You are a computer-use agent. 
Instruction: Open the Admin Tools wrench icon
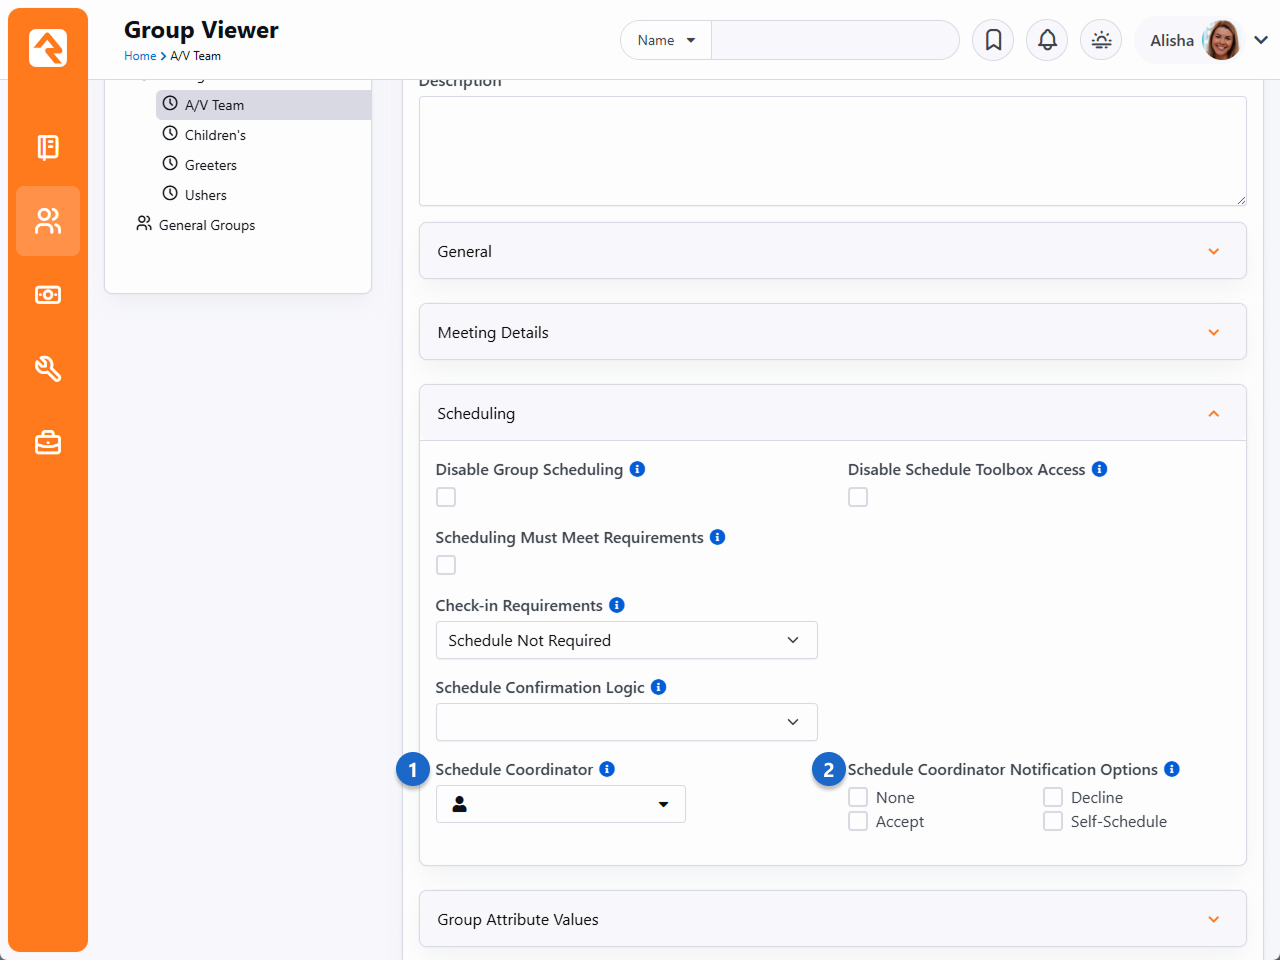pos(48,369)
